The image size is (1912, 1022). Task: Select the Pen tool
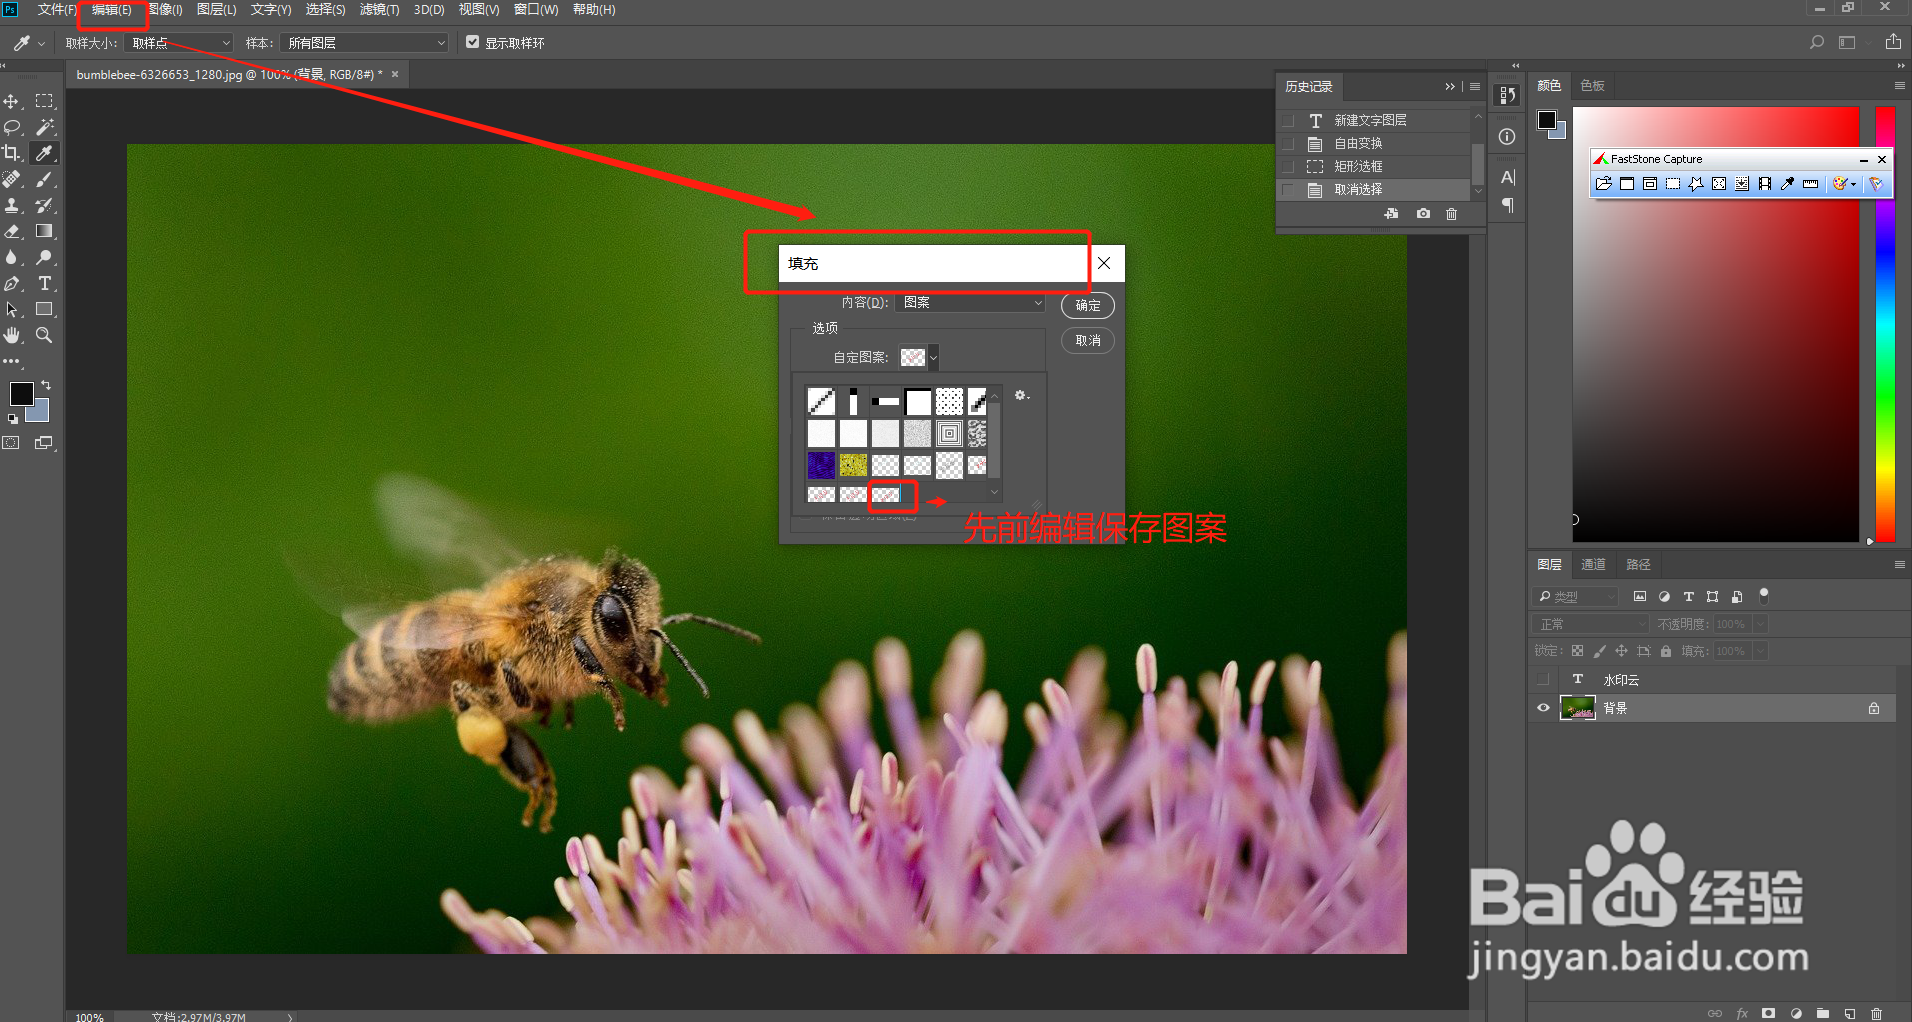pos(12,284)
